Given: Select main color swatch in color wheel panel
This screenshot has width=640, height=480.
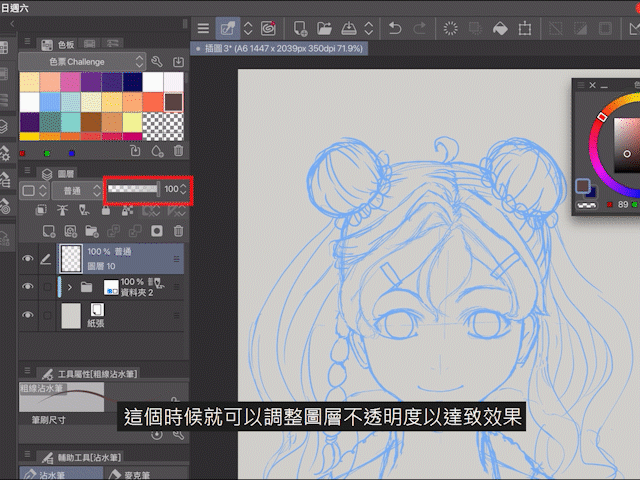Looking at the screenshot, I should click(582, 186).
